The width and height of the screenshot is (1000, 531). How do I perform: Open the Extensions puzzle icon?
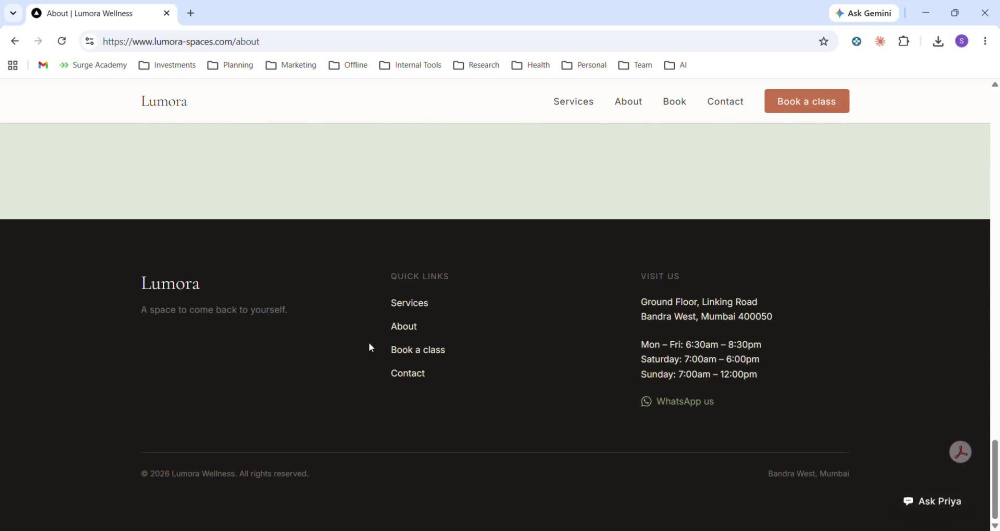point(904,41)
